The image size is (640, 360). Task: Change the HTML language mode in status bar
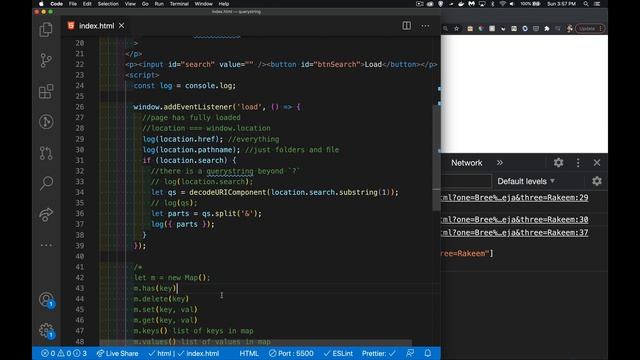tap(249, 353)
